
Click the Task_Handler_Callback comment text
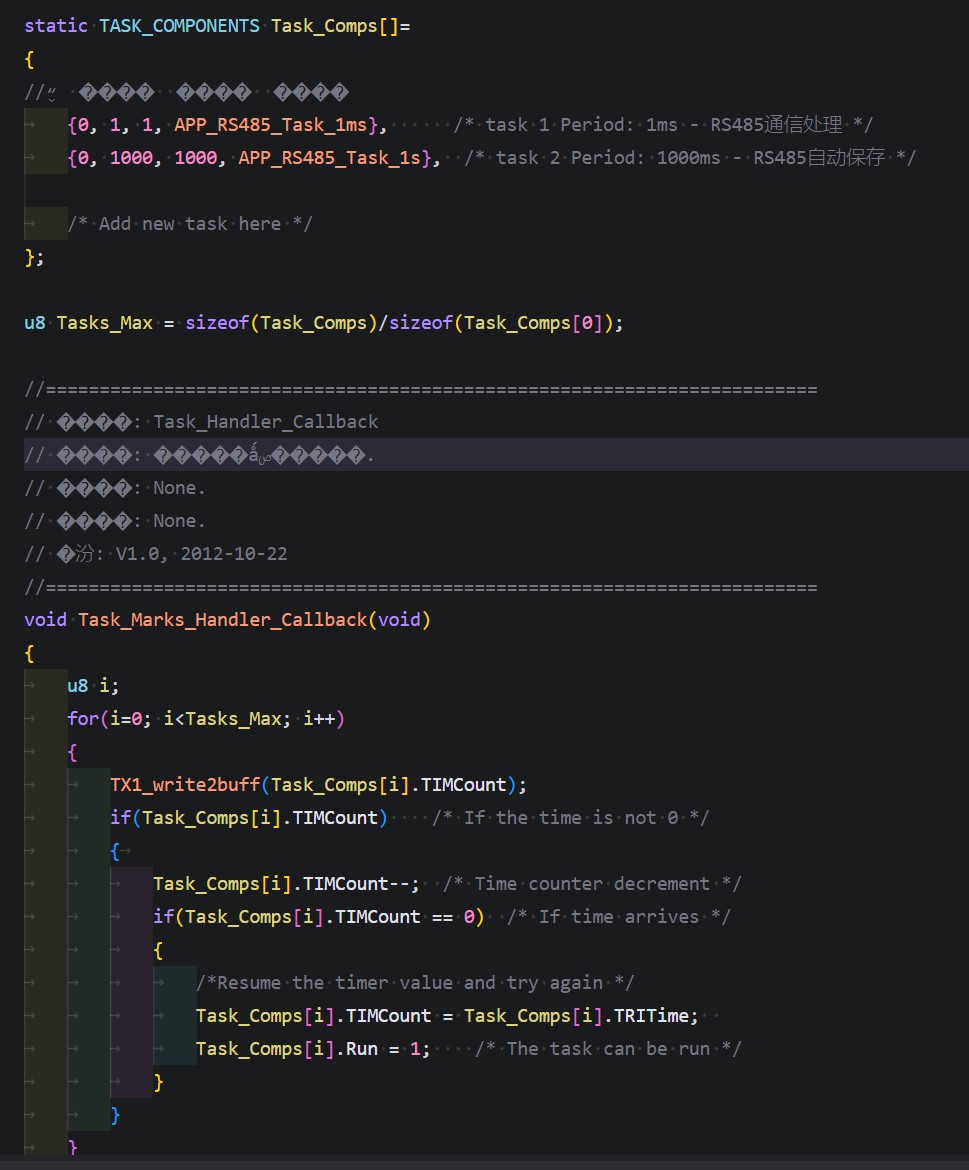point(266,422)
